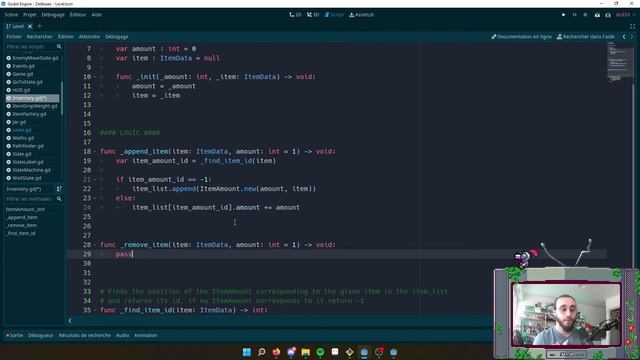Open the Aide menu
The width and height of the screenshot is (640, 360).
coord(96,15)
